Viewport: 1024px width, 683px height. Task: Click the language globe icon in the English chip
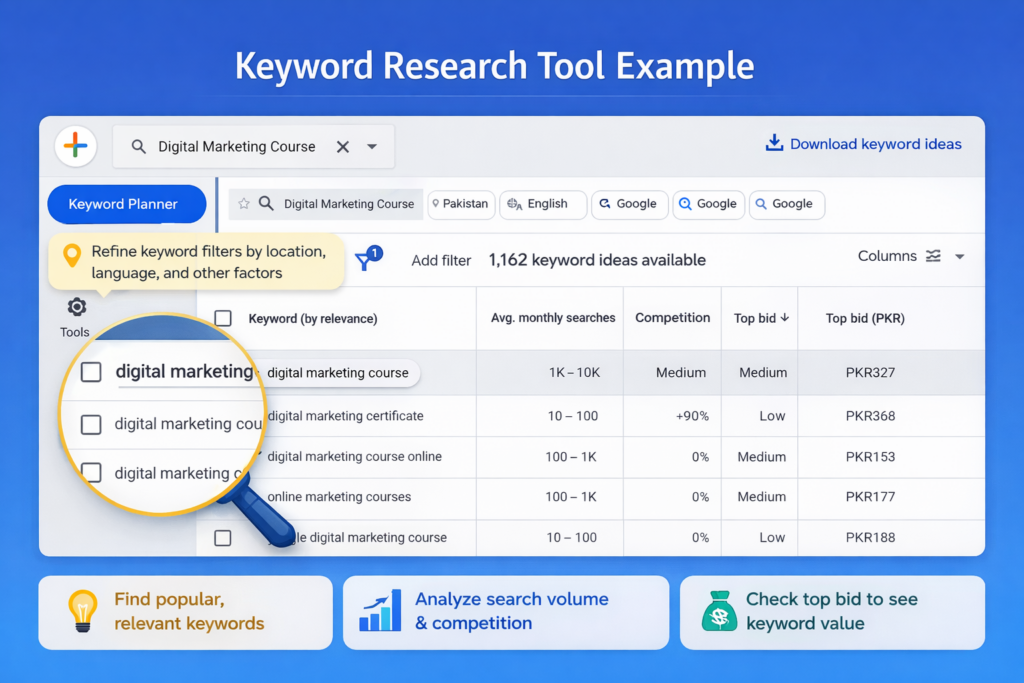pos(512,204)
